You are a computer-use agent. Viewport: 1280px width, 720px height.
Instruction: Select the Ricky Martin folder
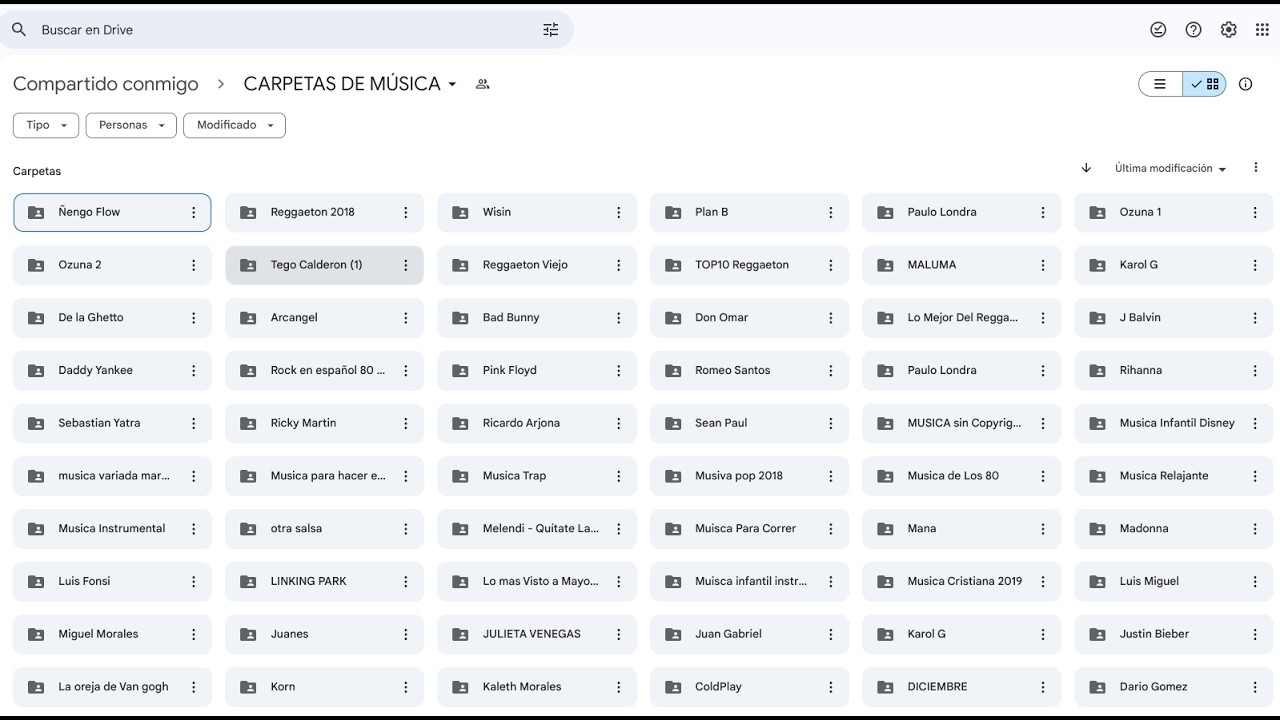pyautogui.click(x=325, y=423)
